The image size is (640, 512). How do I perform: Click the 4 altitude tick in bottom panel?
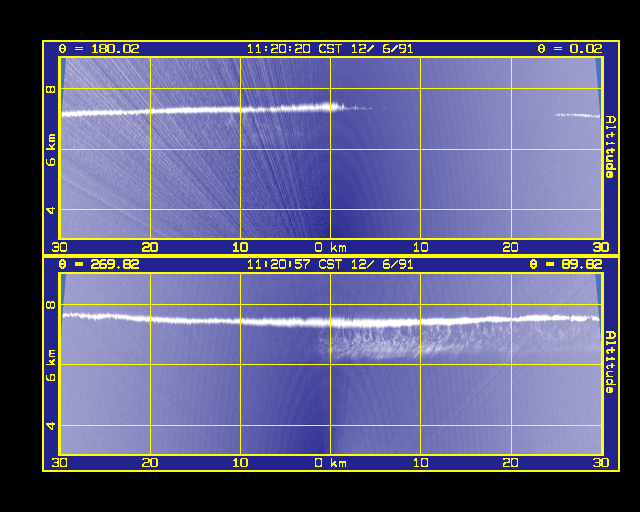click(51, 426)
